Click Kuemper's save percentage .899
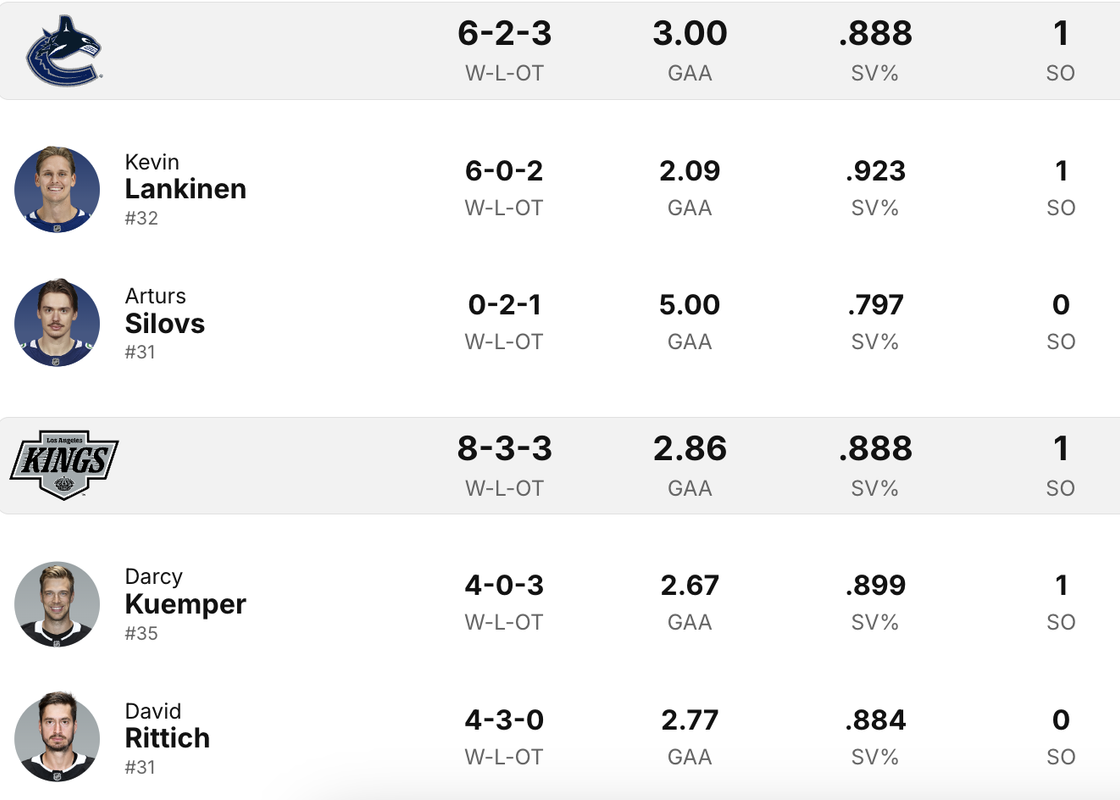Screen dimensions: 1120x800 click(876, 586)
